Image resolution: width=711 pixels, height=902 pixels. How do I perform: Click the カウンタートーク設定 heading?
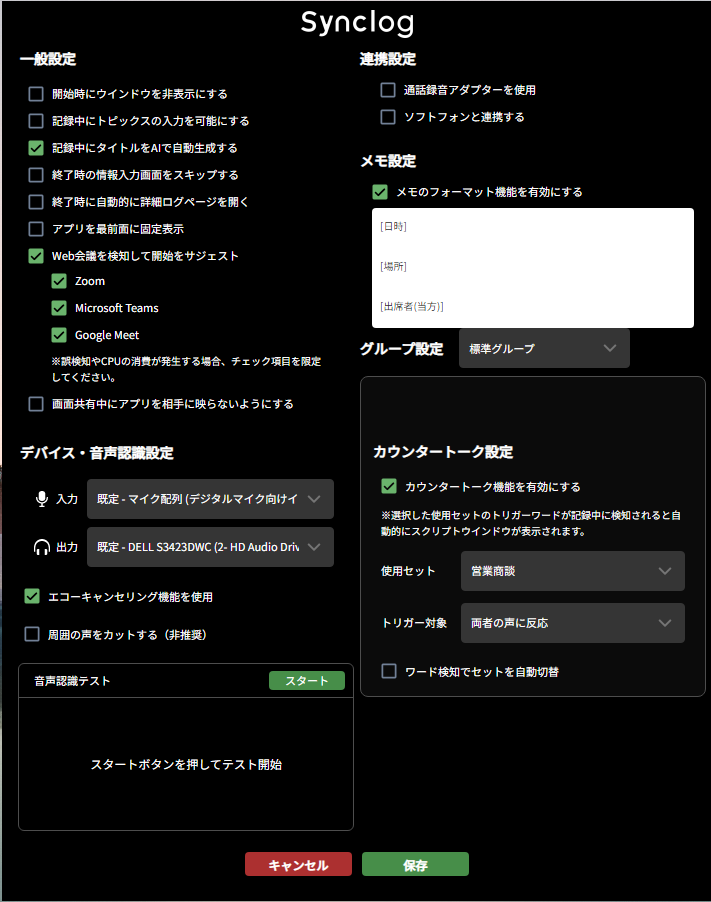click(443, 452)
